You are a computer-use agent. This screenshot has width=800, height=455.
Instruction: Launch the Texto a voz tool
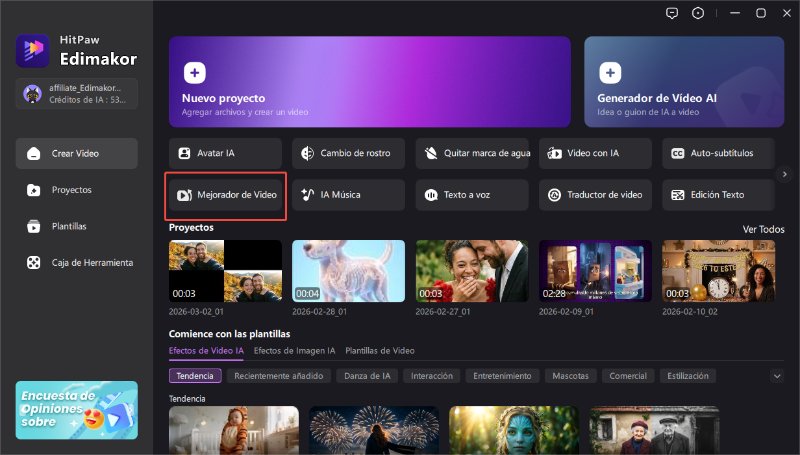(472, 195)
